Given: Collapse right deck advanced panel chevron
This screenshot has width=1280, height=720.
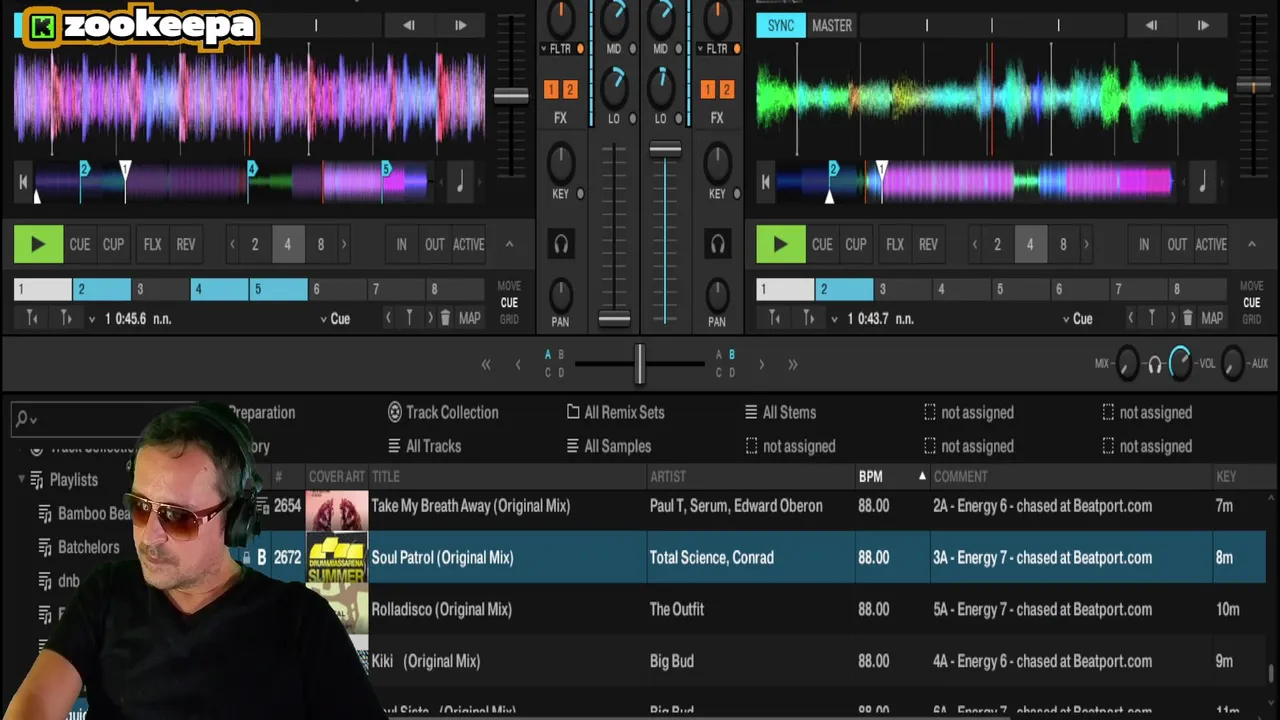Looking at the screenshot, I should pyautogui.click(x=1251, y=244).
